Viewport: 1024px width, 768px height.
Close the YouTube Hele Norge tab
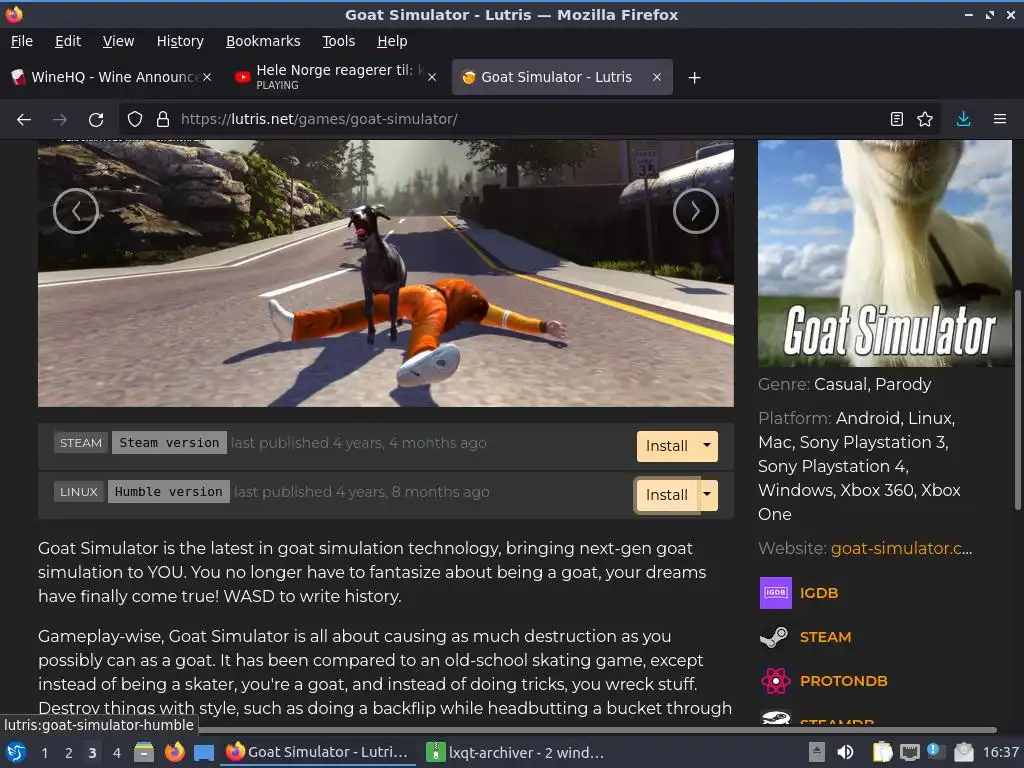[432, 77]
